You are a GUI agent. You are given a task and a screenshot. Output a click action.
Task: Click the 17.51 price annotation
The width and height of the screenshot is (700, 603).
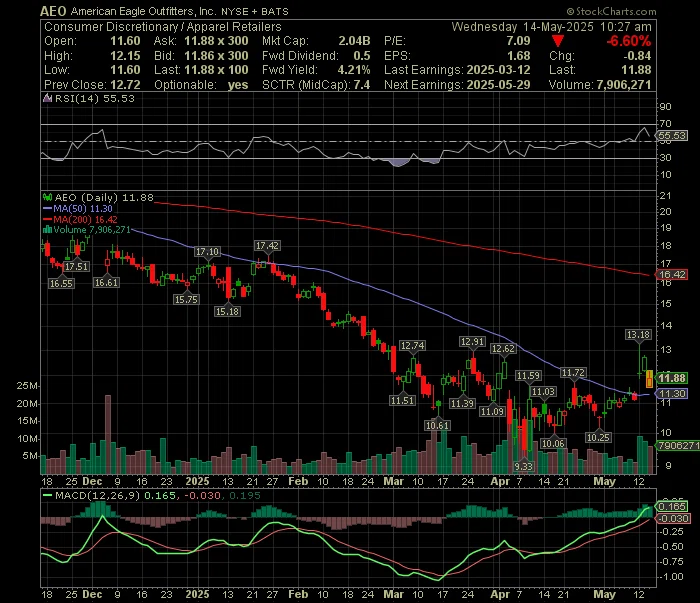coord(76,266)
